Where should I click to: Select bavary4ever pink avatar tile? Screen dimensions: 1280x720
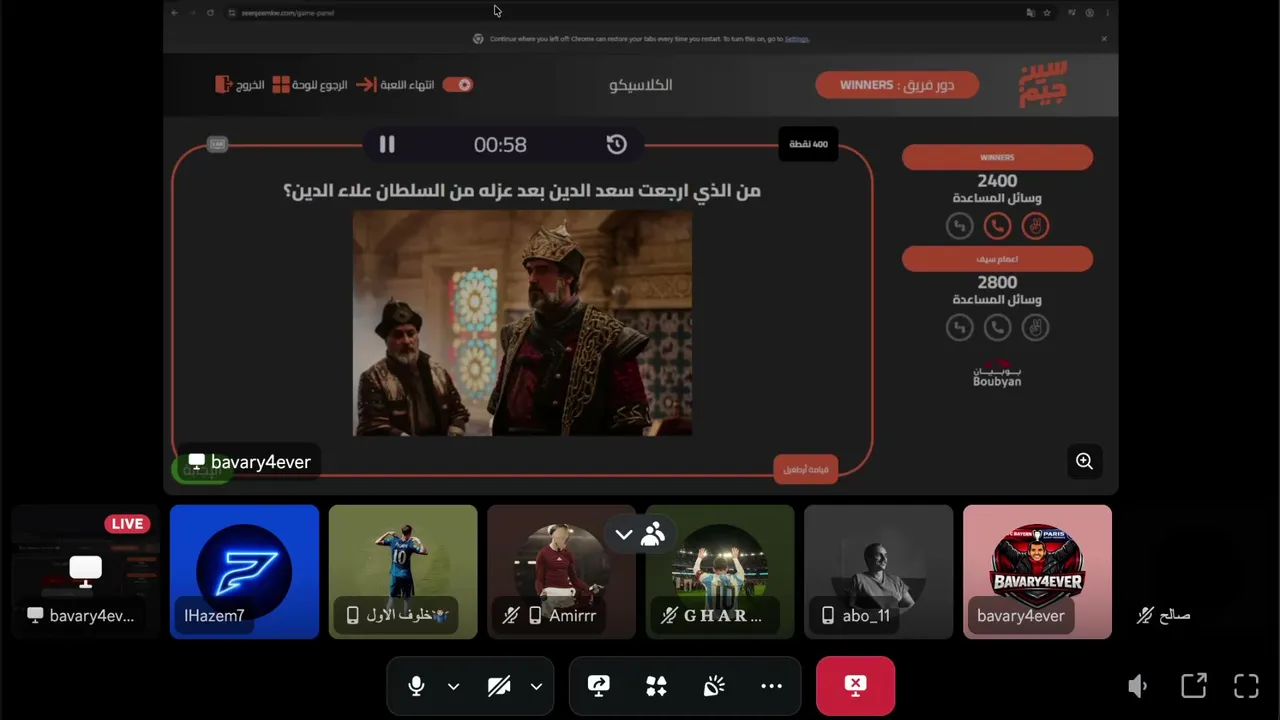1037,572
